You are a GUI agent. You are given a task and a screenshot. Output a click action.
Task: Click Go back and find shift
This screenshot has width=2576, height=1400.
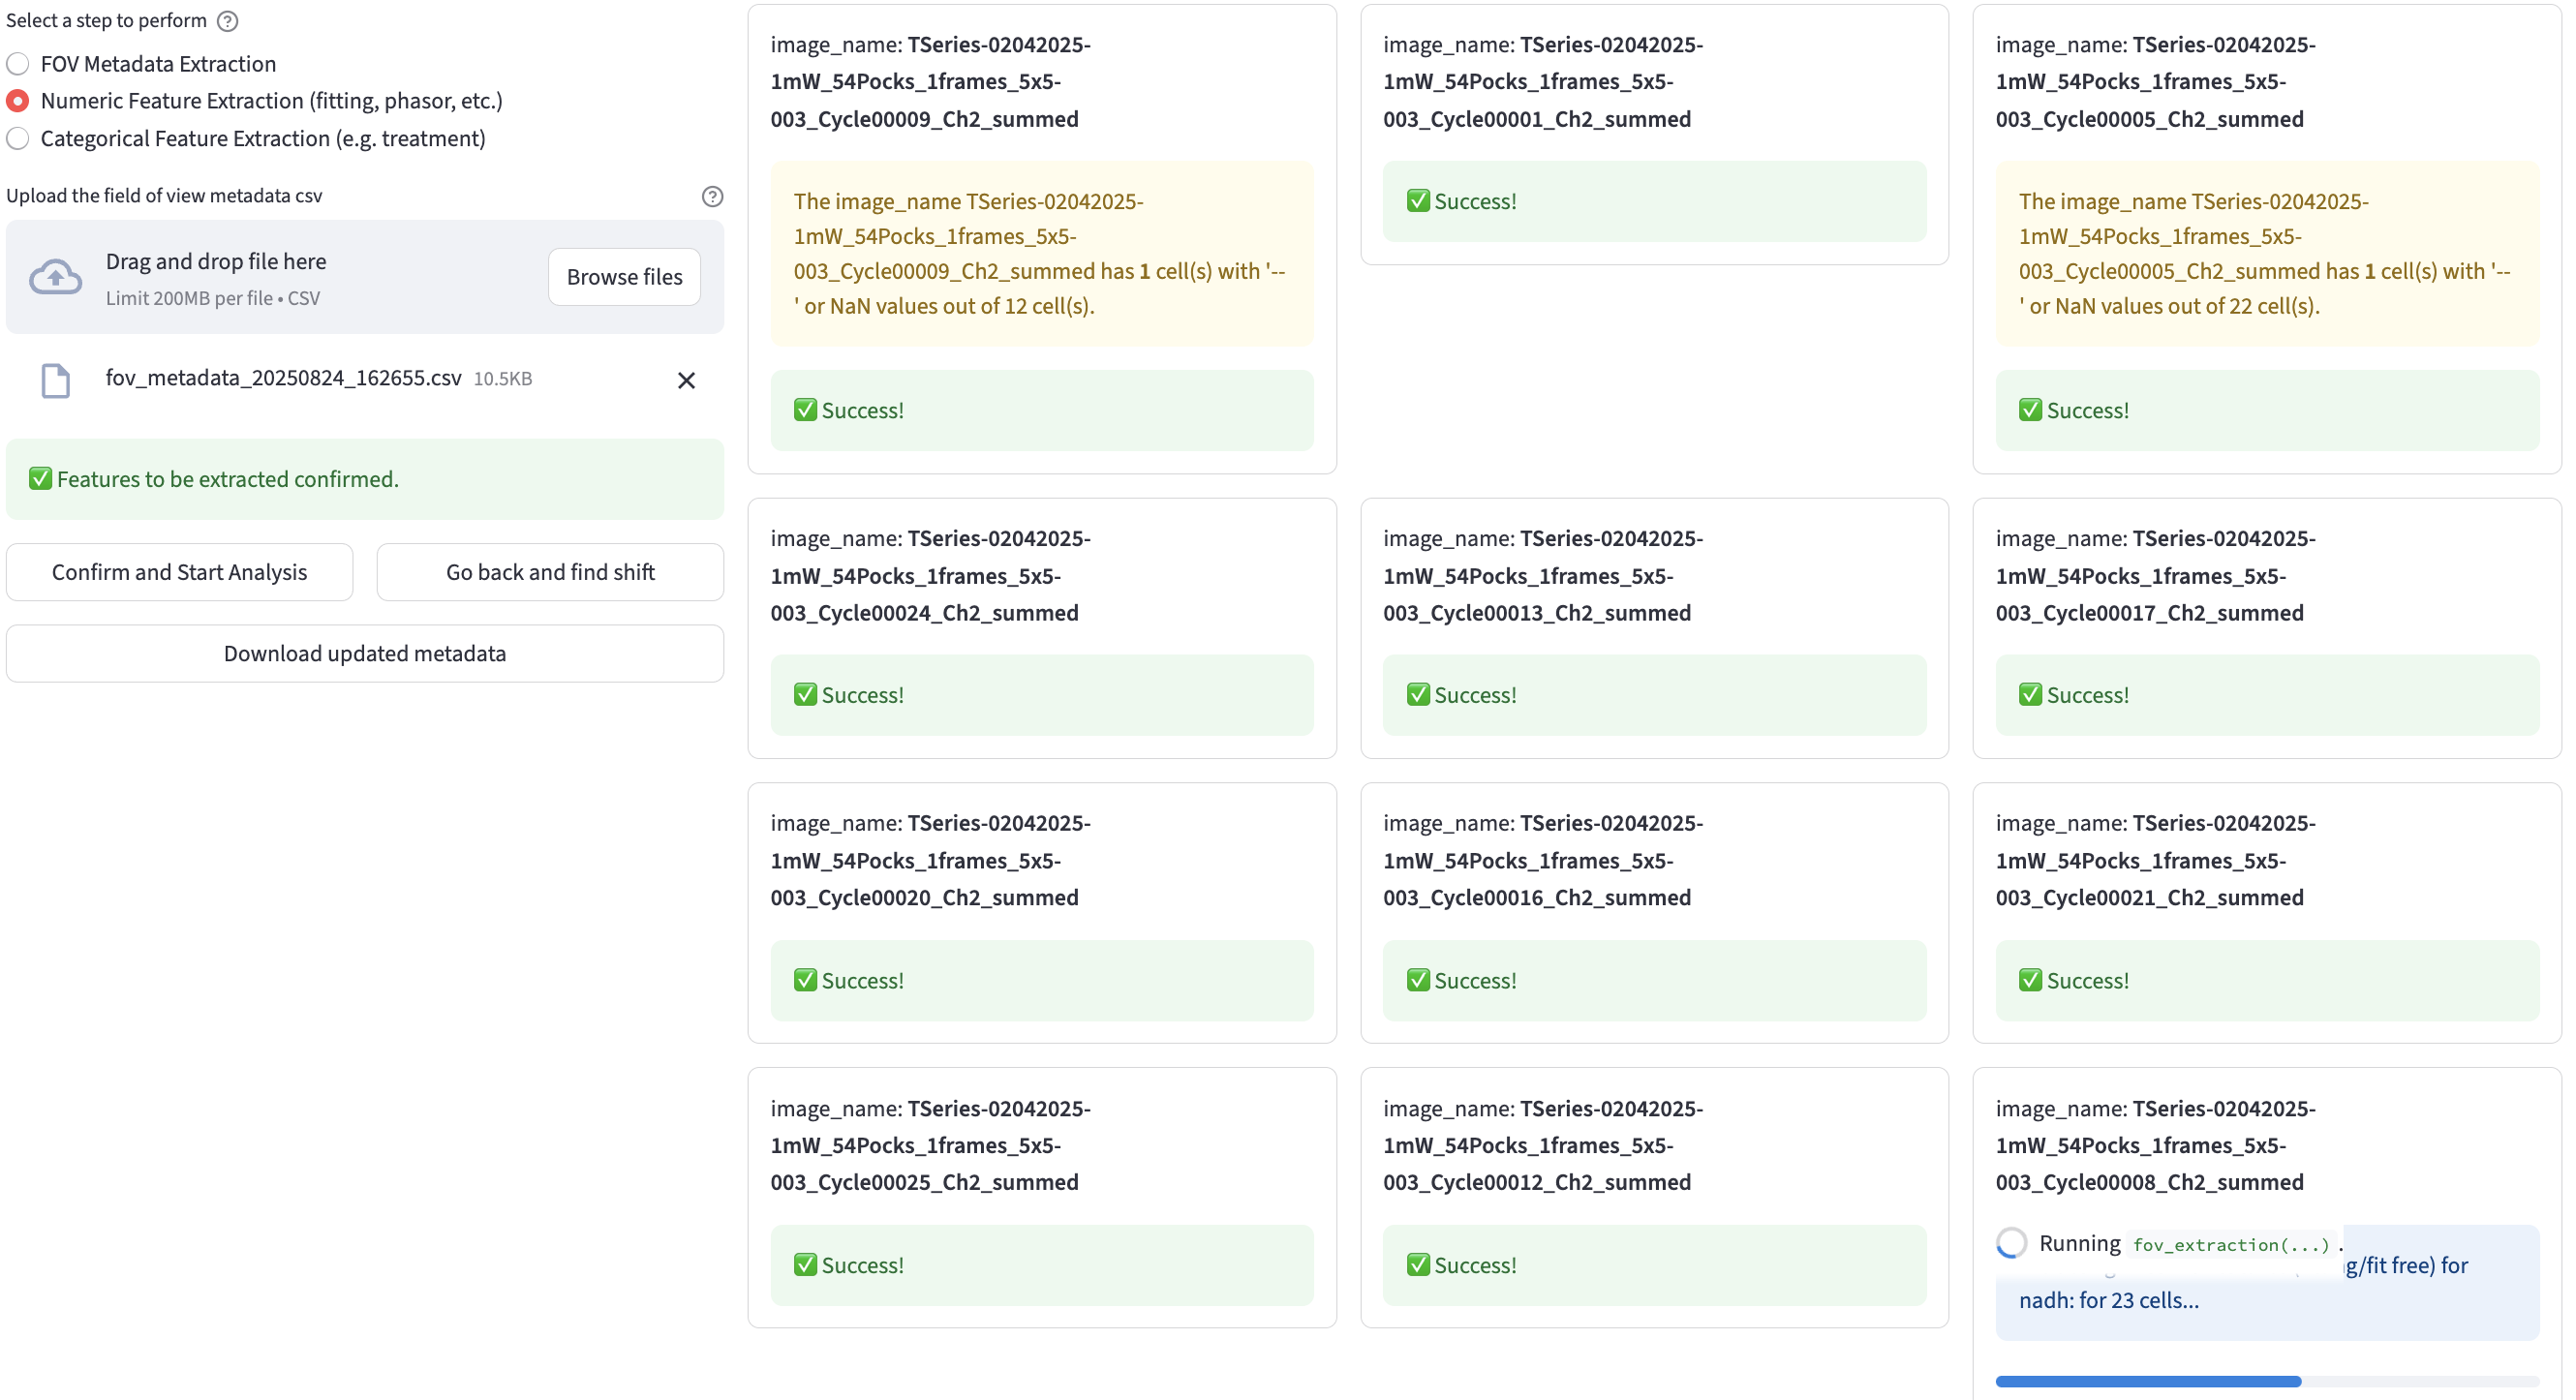tap(550, 572)
